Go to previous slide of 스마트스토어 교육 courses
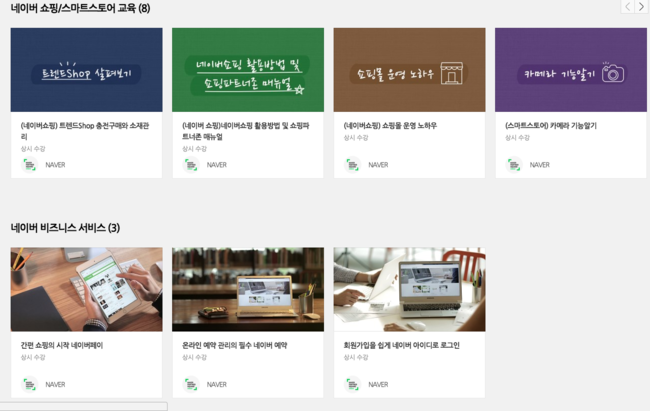Image resolution: width=650 pixels, height=411 pixels. click(x=628, y=7)
